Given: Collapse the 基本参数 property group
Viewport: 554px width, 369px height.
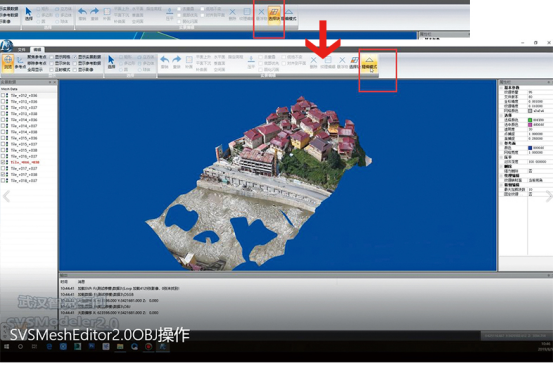Looking at the screenshot, I should click(x=501, y=87).
